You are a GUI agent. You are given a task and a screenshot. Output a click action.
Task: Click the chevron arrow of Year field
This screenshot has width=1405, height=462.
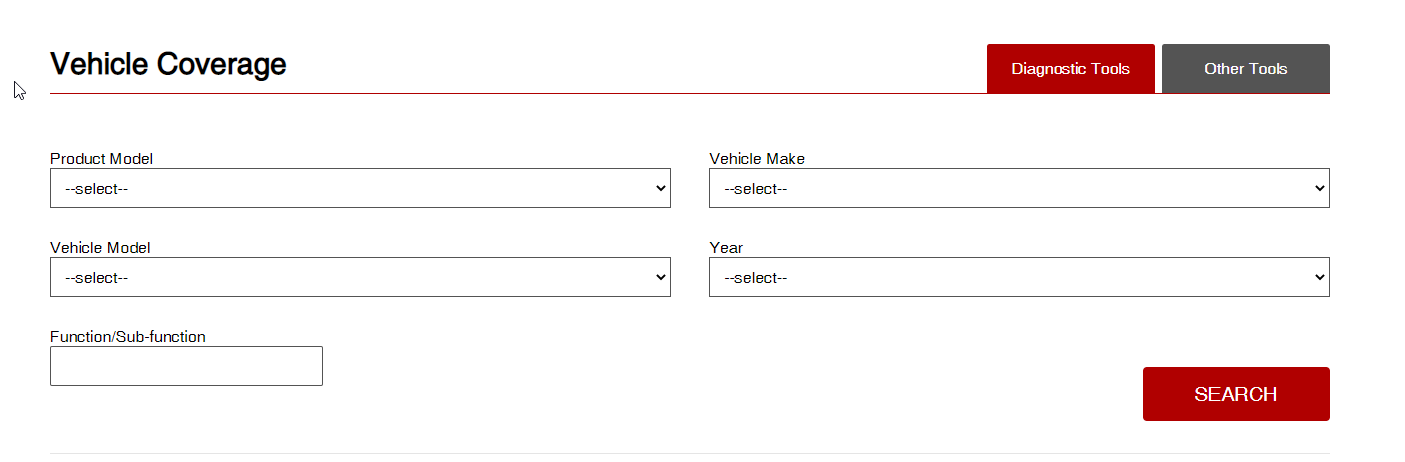1319,277
